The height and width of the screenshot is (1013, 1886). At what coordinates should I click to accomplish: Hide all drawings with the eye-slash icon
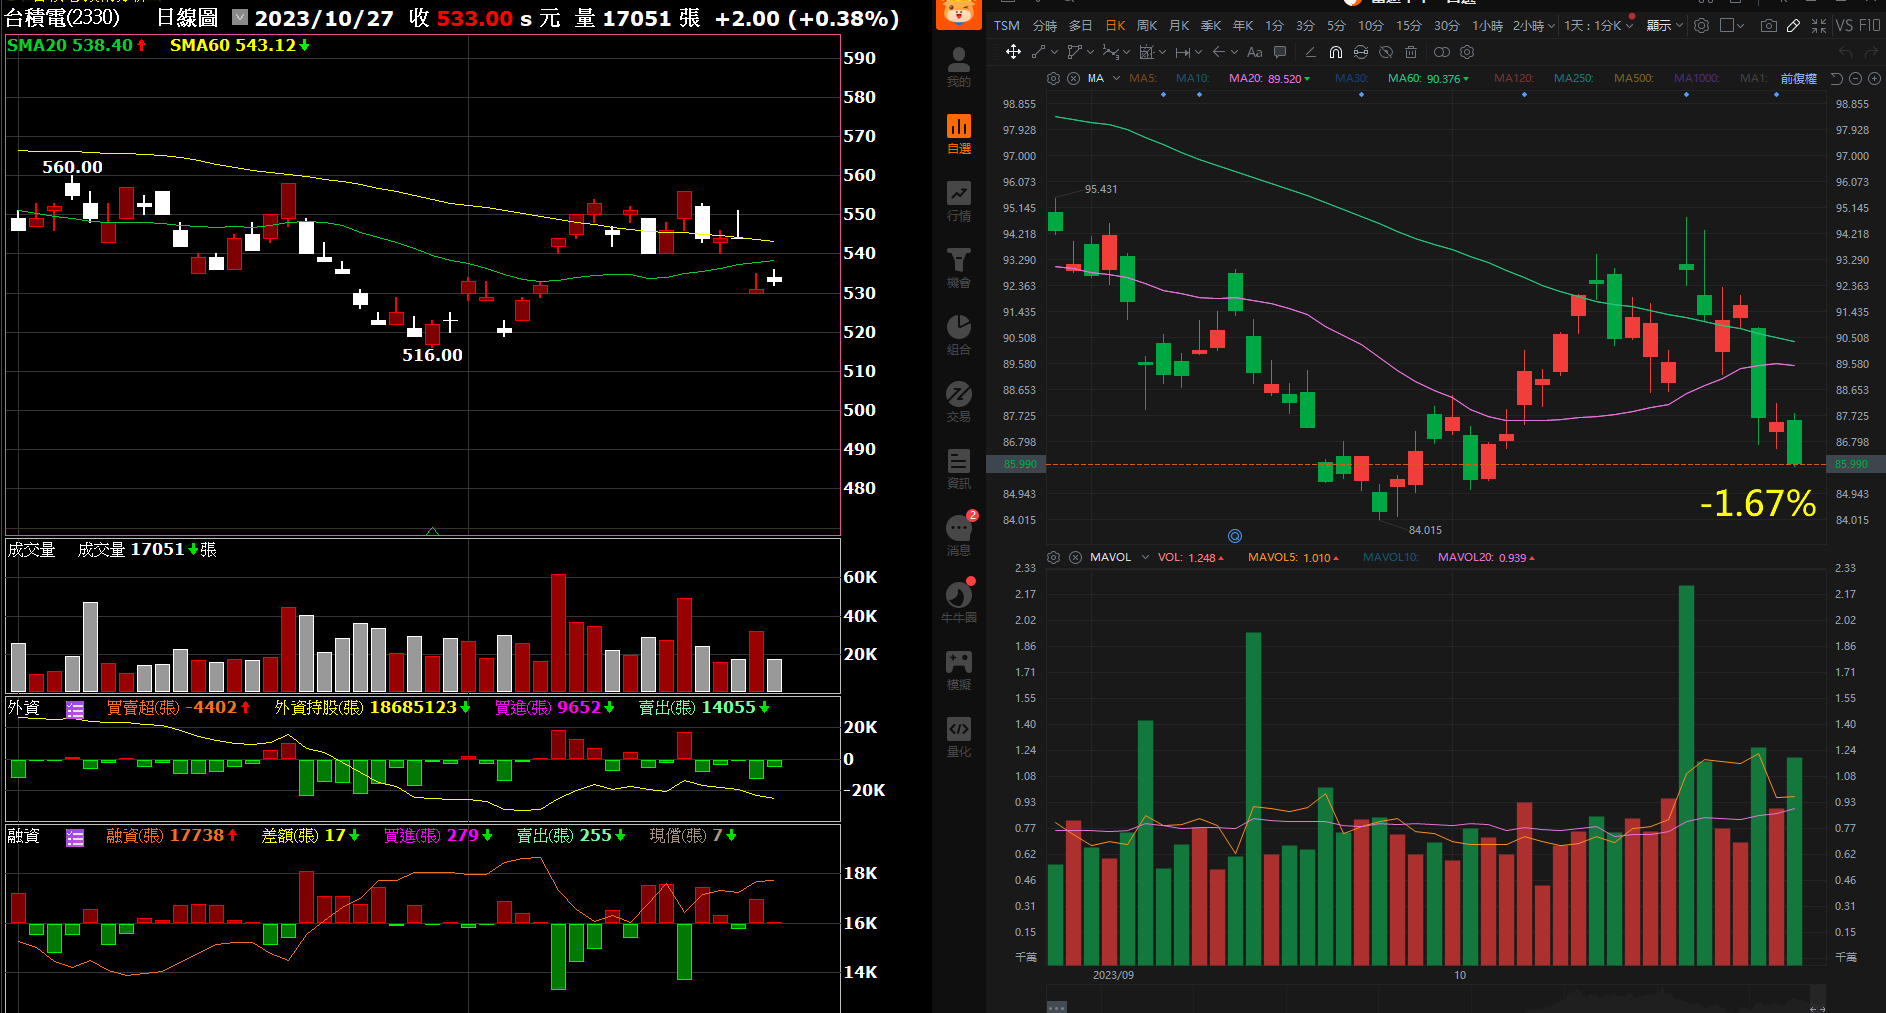(1386, 52)
